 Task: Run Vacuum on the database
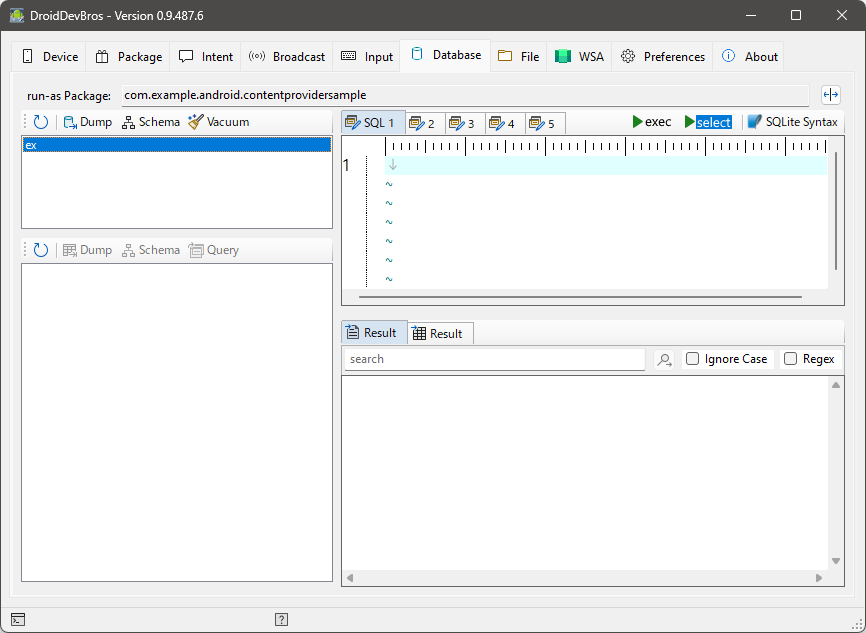coord(218,122)
